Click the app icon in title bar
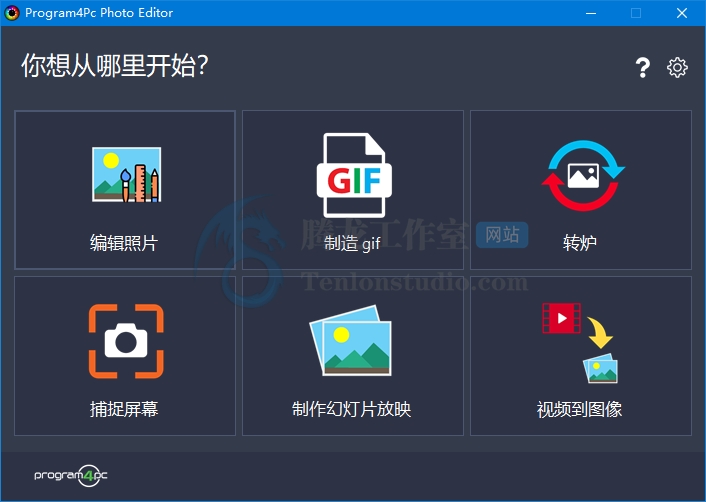Image resolution: width=706 pixels, height=502 pixels. click(12, 13)
